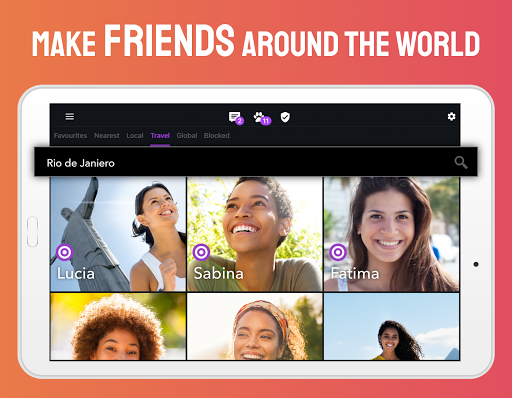Open the messages icon with badge 2
512x398 pixels.
point(236,118)
